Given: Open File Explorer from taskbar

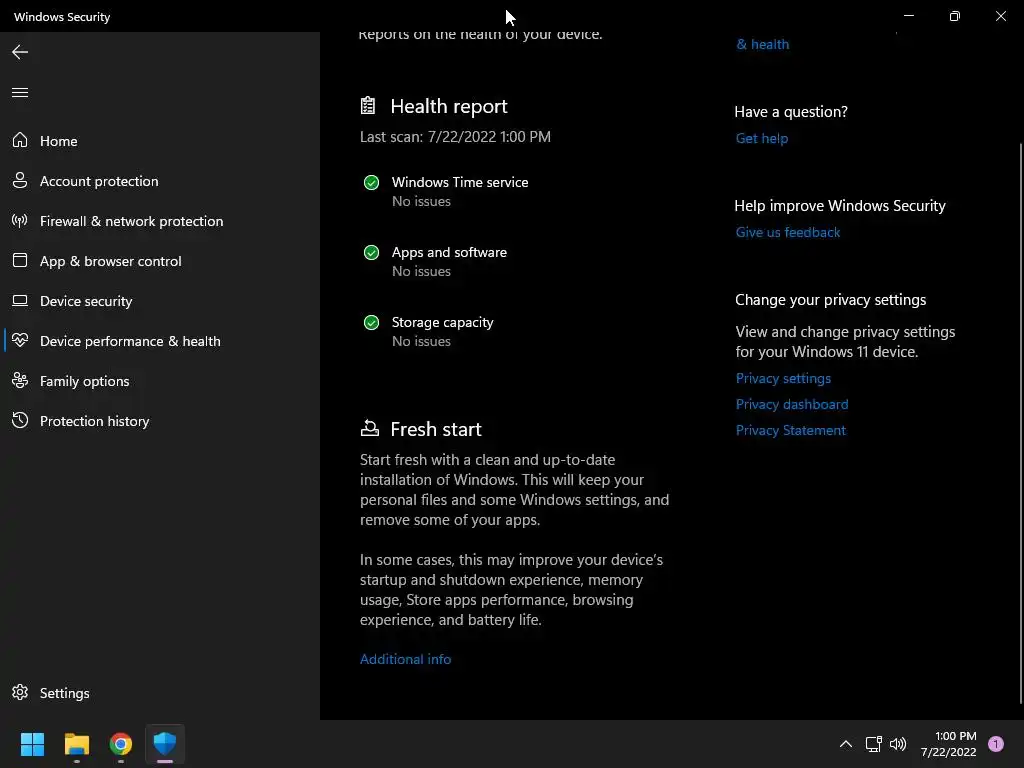Looking at the screenshot, I should click(x=76, y=743).
